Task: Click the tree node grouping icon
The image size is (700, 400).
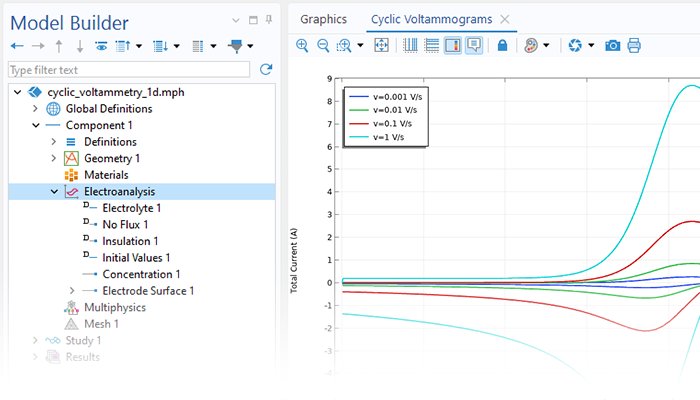Action: pyautogui.click(x=198, y=46)
